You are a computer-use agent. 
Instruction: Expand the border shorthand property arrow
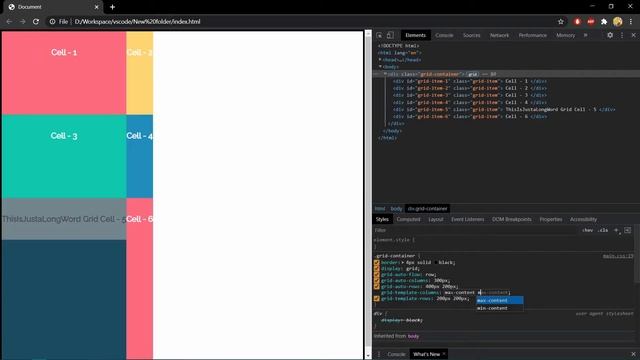(x=403, y=262)
